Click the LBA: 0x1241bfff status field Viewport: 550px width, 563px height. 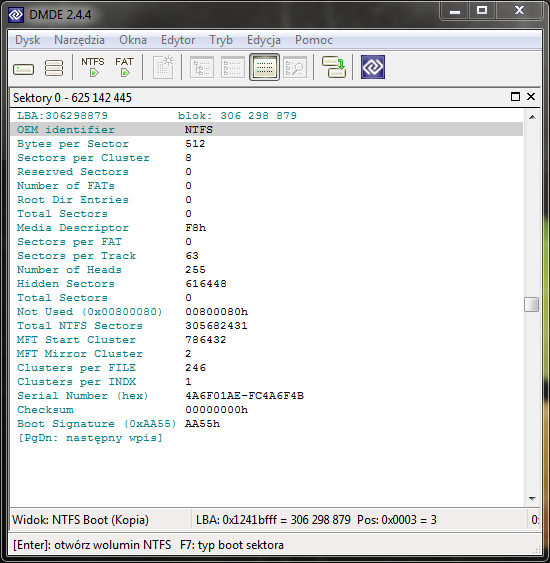pyautogui.click(x=273, y=520)
